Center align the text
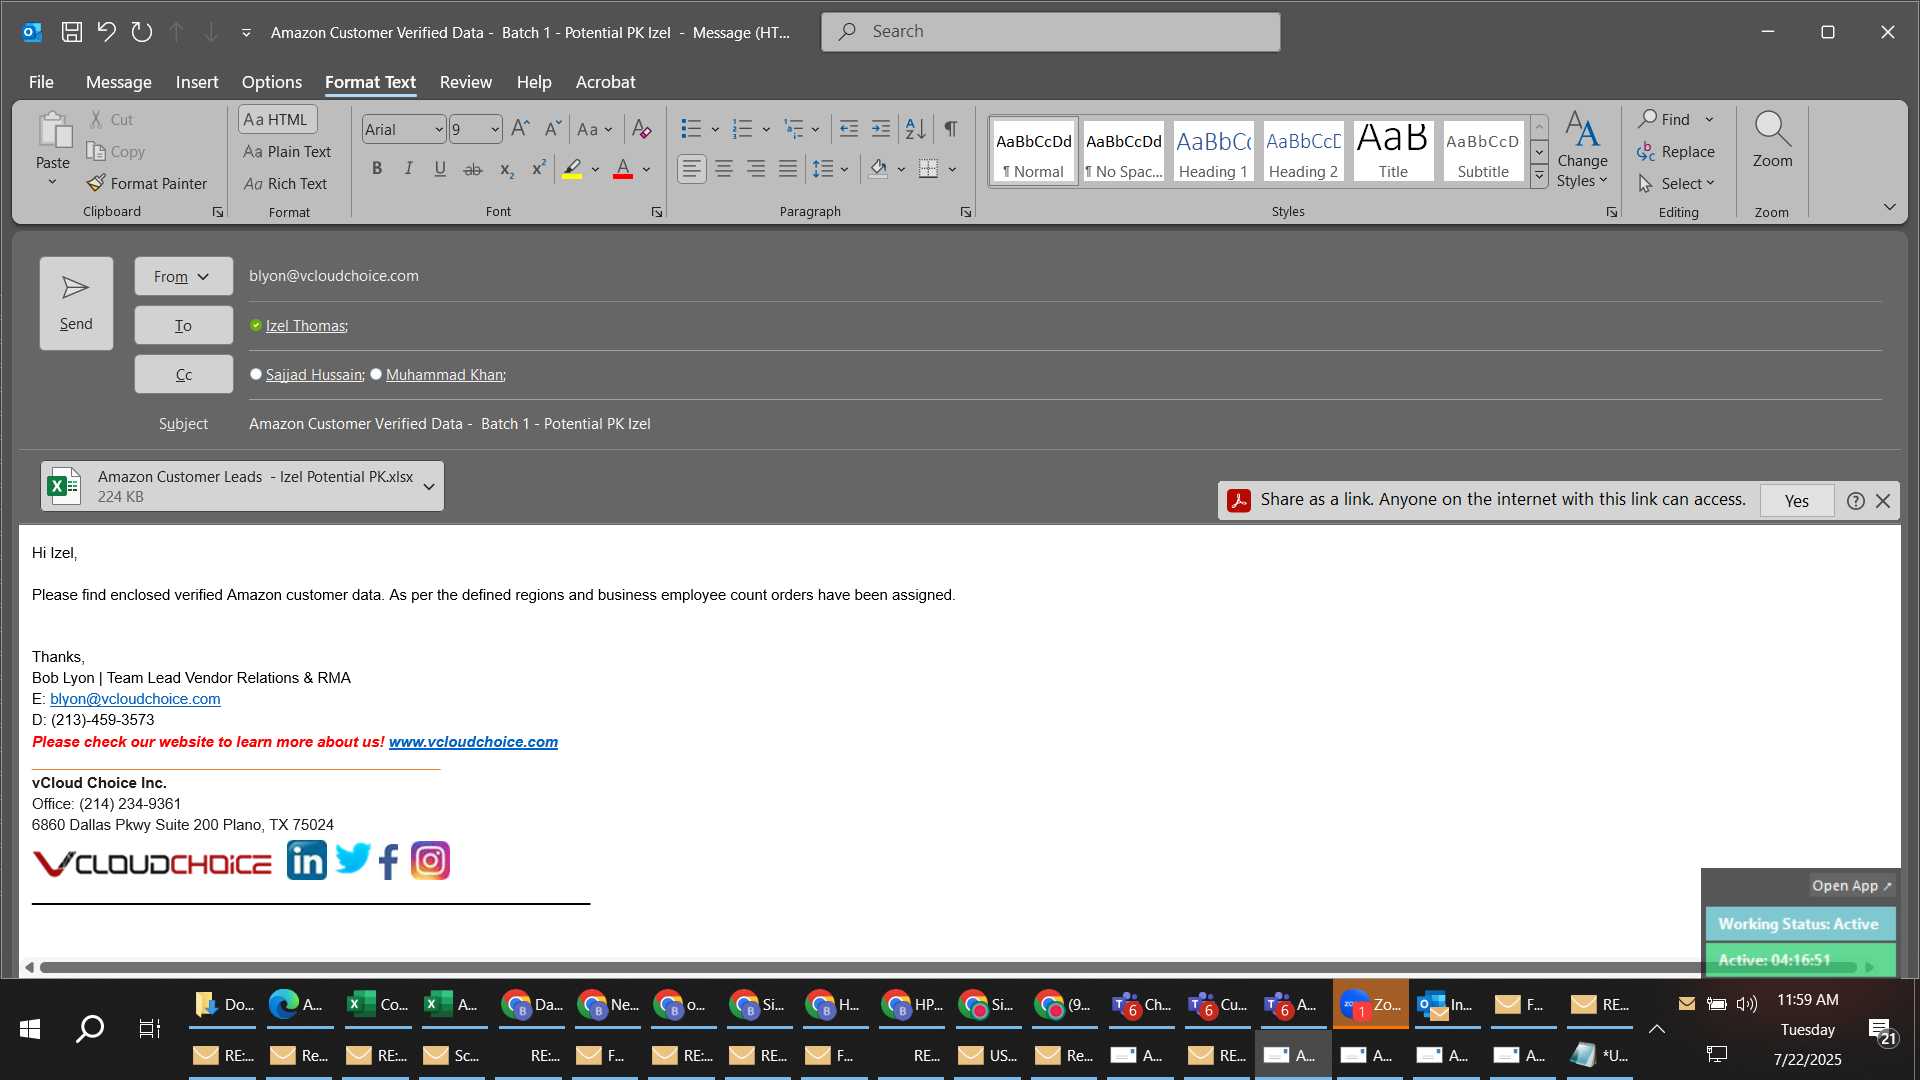The height and width of the screenshot is (1080, 1920). [x=724, y=169]
